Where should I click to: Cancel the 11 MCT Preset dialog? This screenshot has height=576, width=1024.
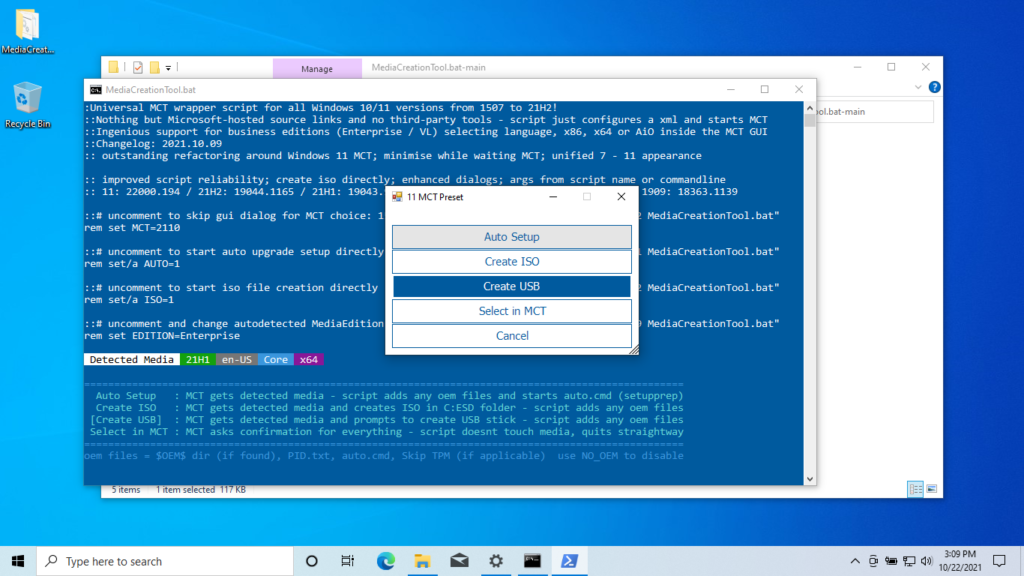tap(511, 335)
